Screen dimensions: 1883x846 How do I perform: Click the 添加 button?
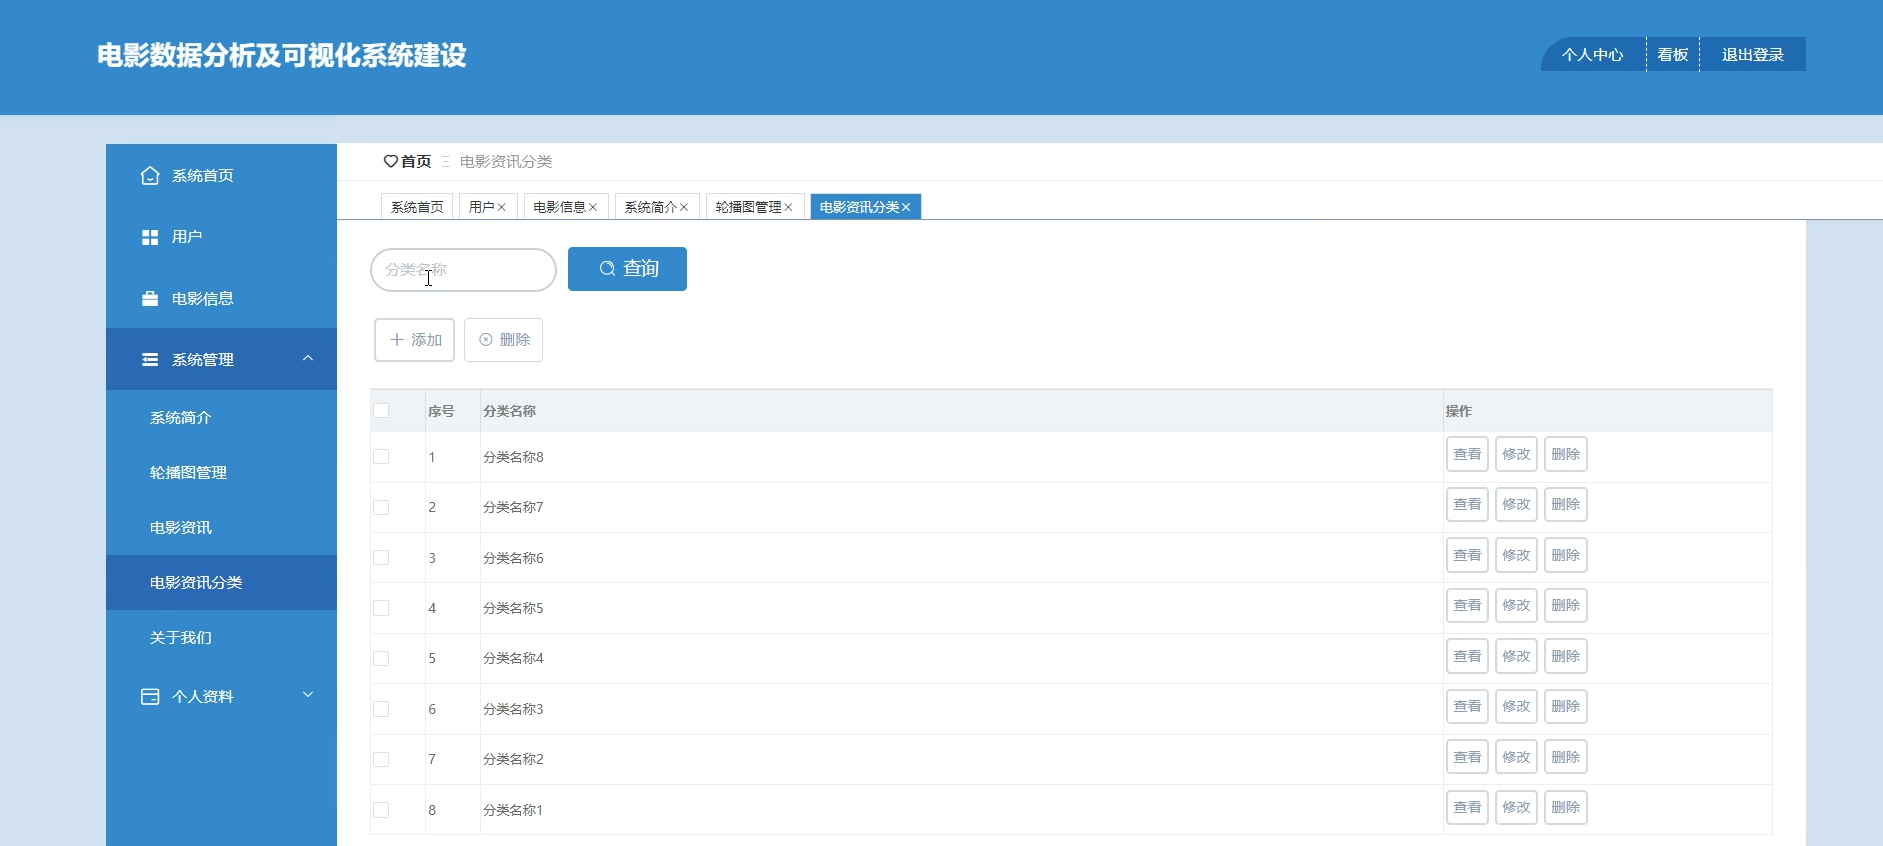pyautogui.click(x=414, y=340)
